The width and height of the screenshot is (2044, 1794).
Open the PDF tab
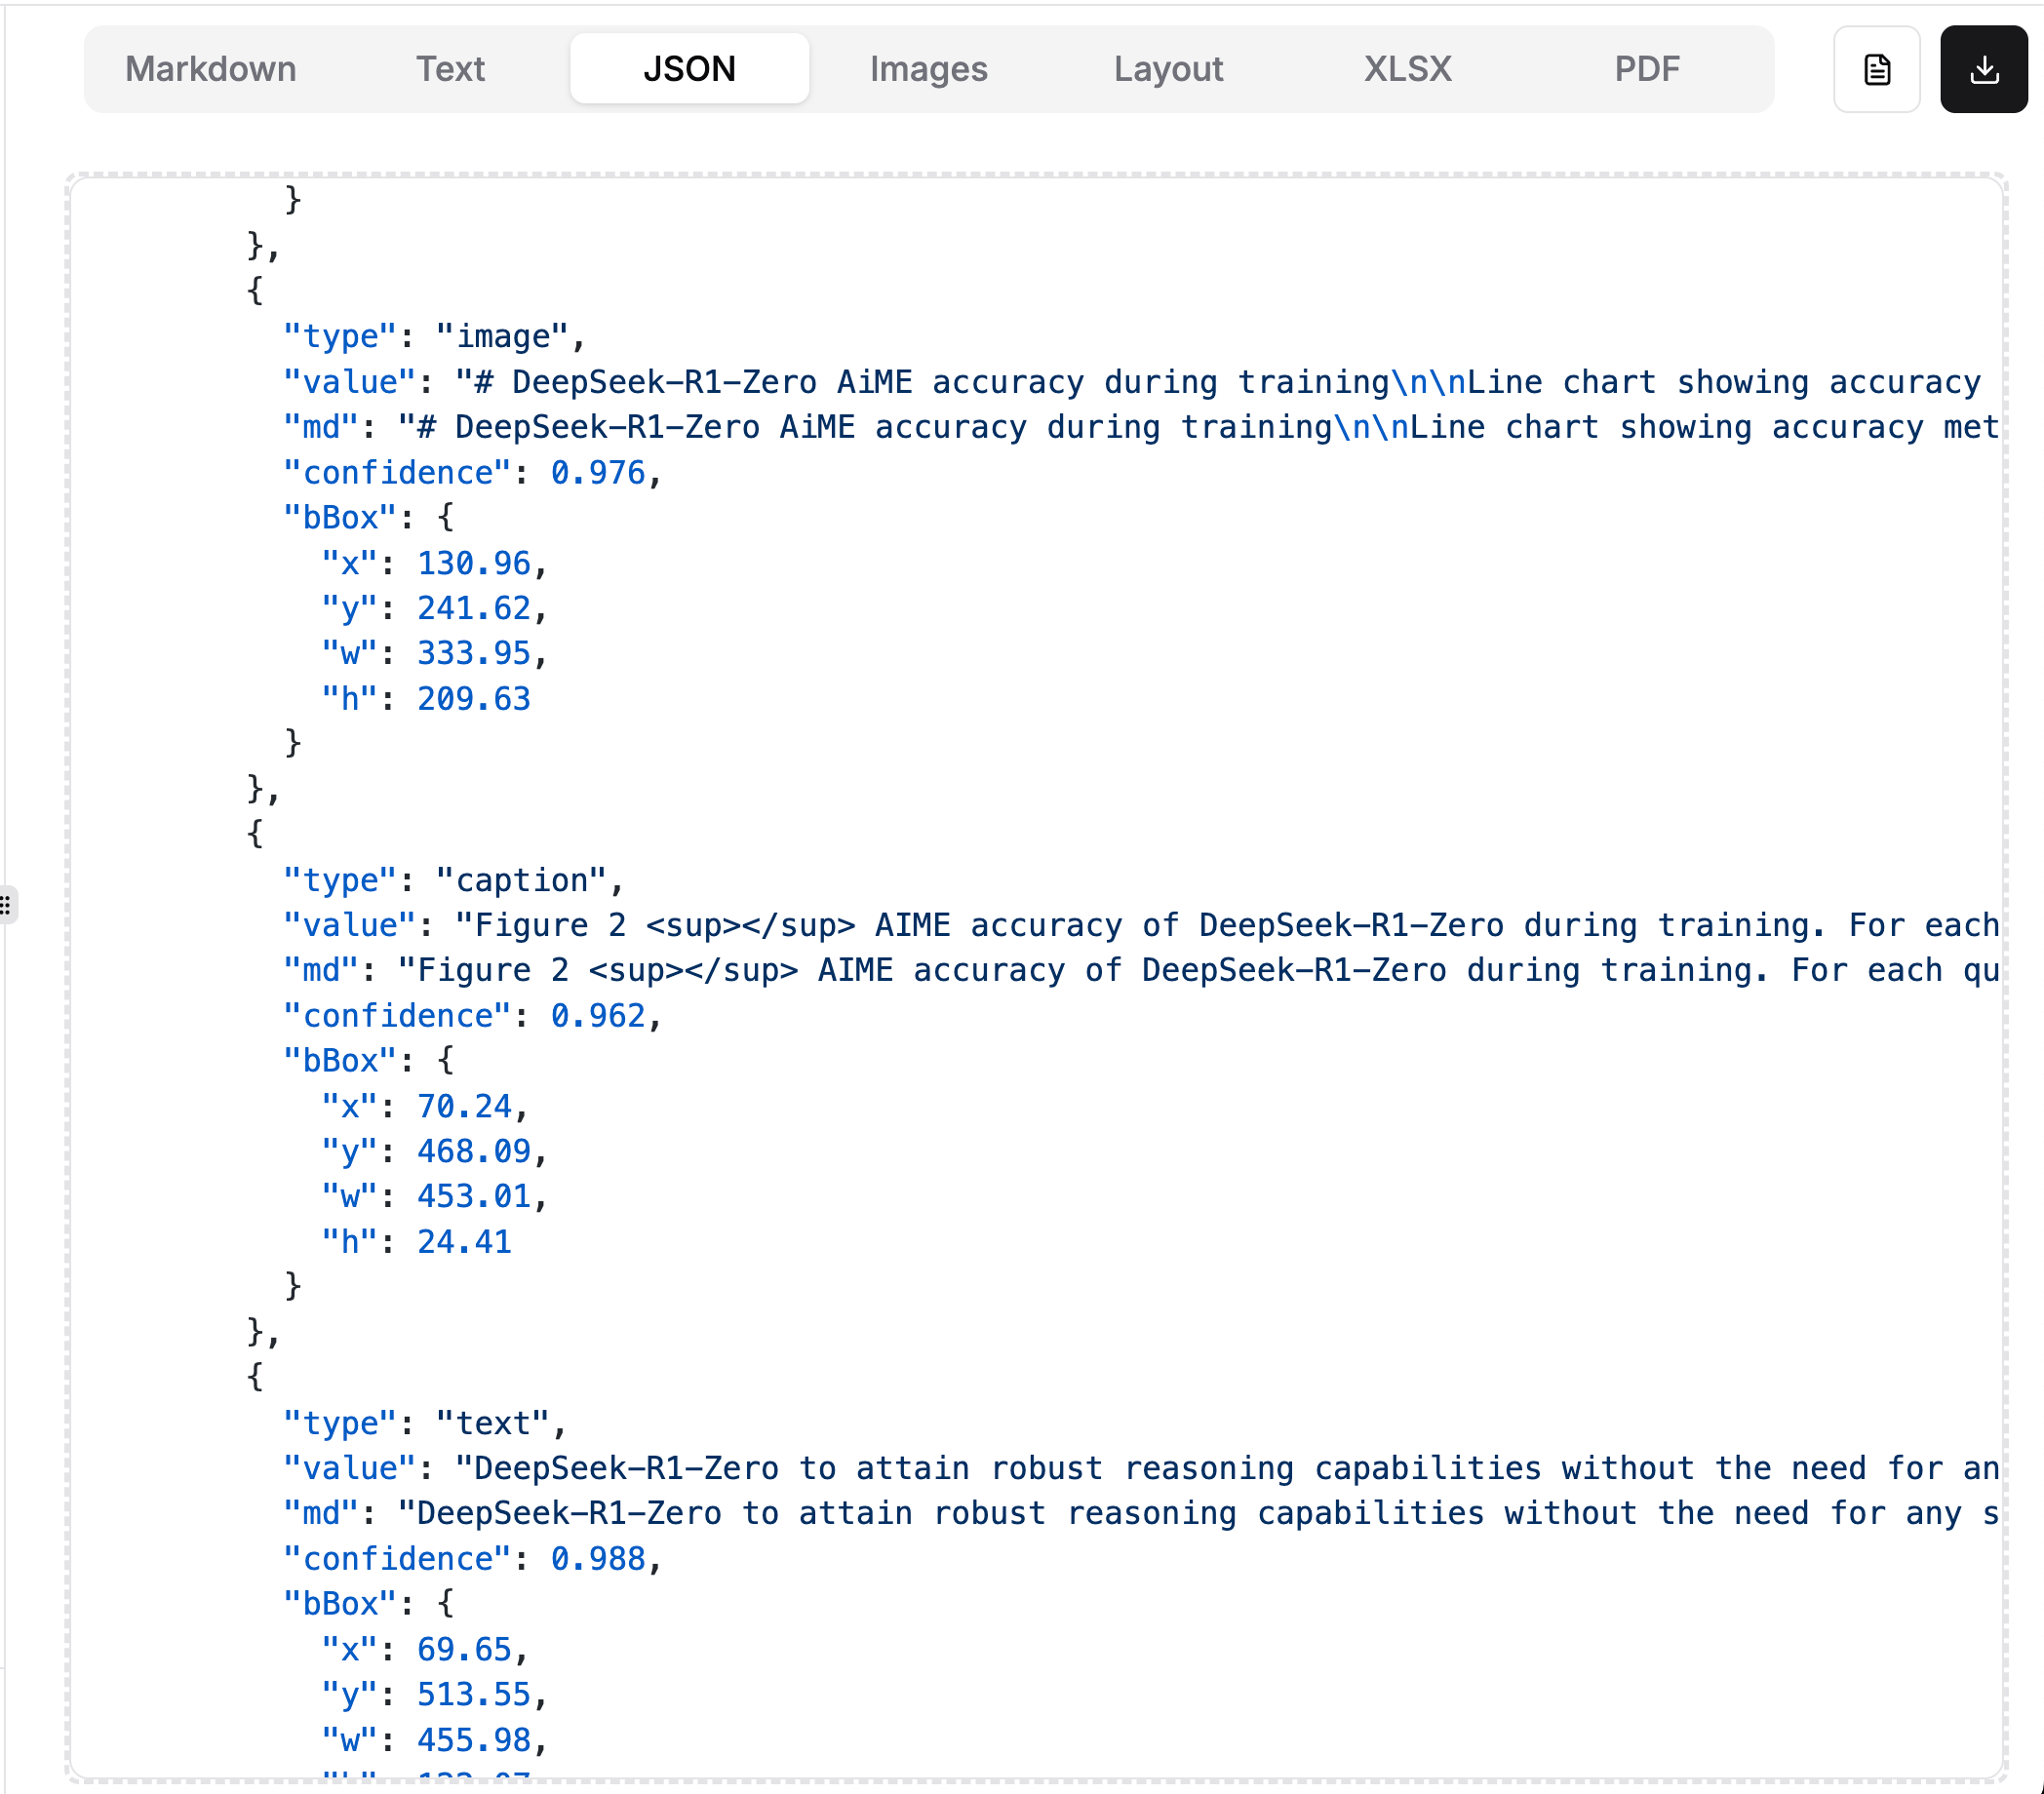(x=1646, y=69)
